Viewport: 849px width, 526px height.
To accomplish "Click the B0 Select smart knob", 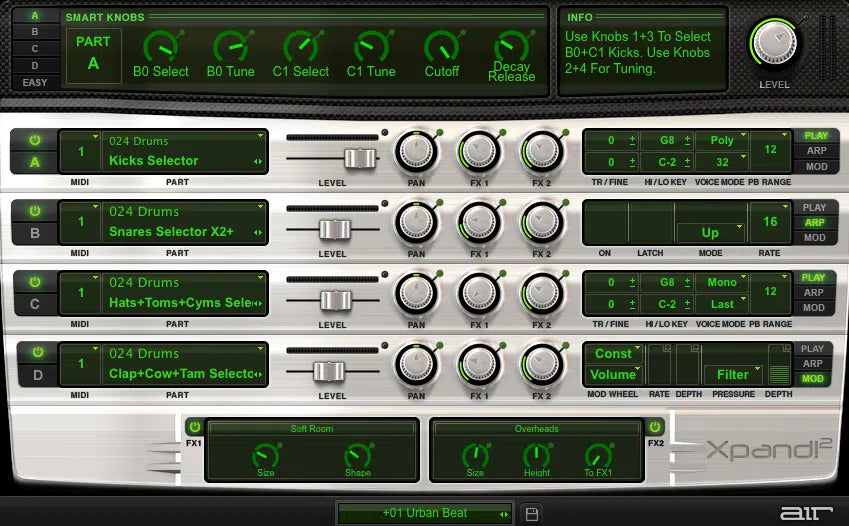I will 160,46.
